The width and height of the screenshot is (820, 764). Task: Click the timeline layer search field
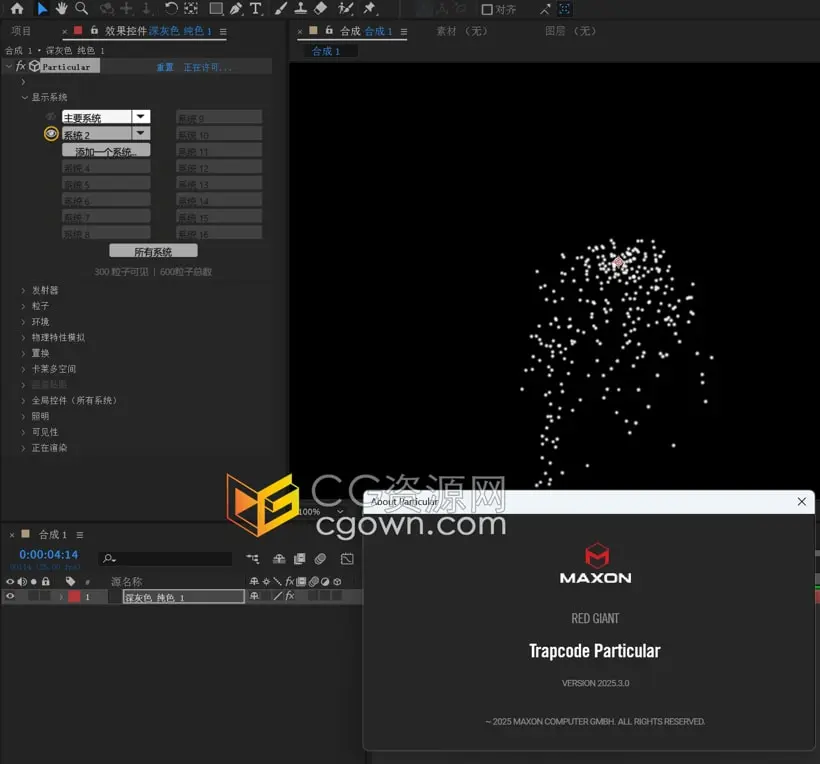tap(165, 558)
